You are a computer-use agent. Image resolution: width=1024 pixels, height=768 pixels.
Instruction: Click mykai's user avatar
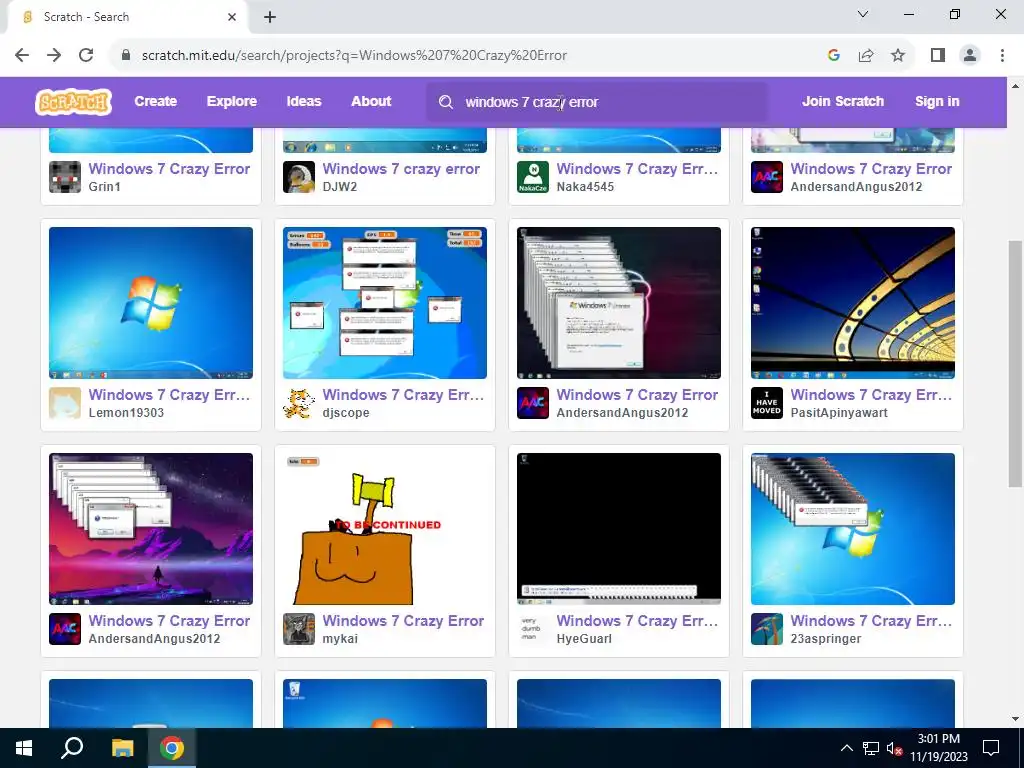pyautogui.click(x=299, y=629)
